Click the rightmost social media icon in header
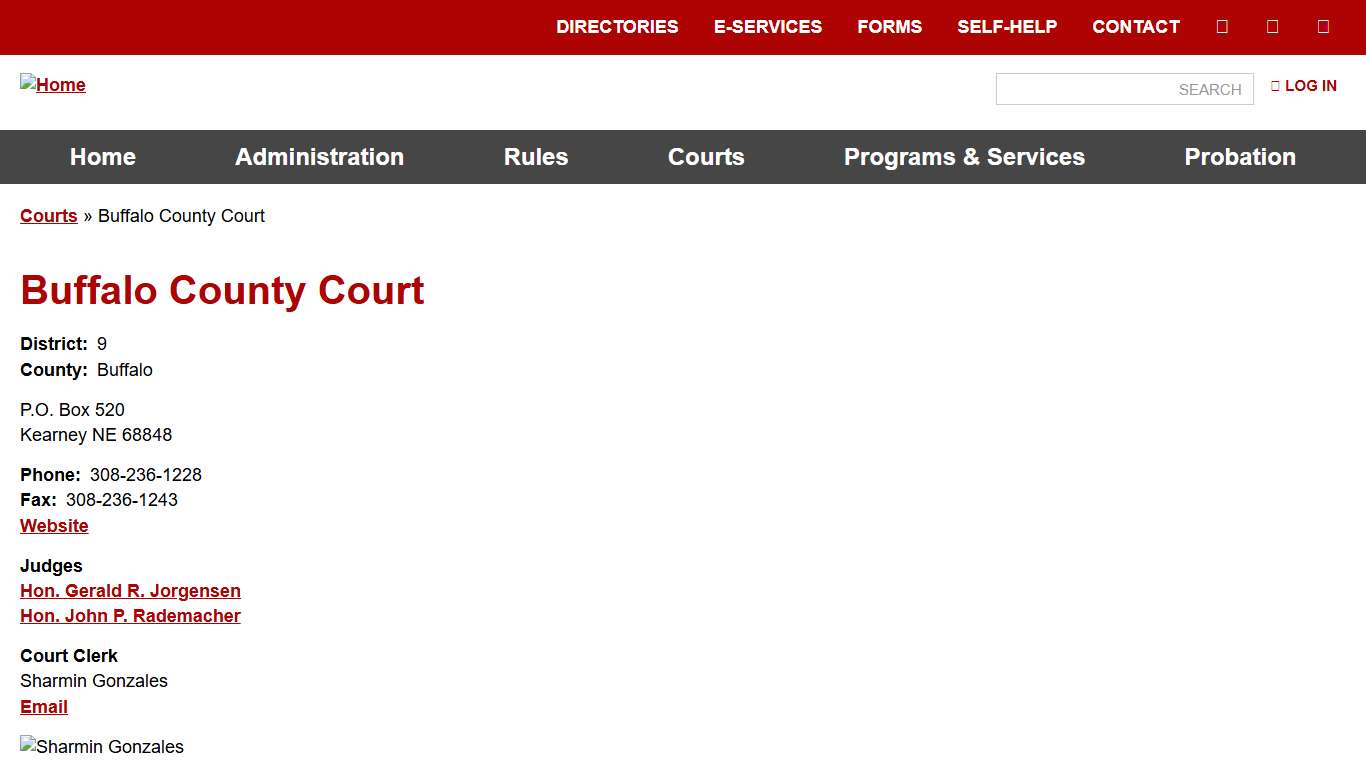The width and height of the screenshot is (1366, 768). [1323, 26]
